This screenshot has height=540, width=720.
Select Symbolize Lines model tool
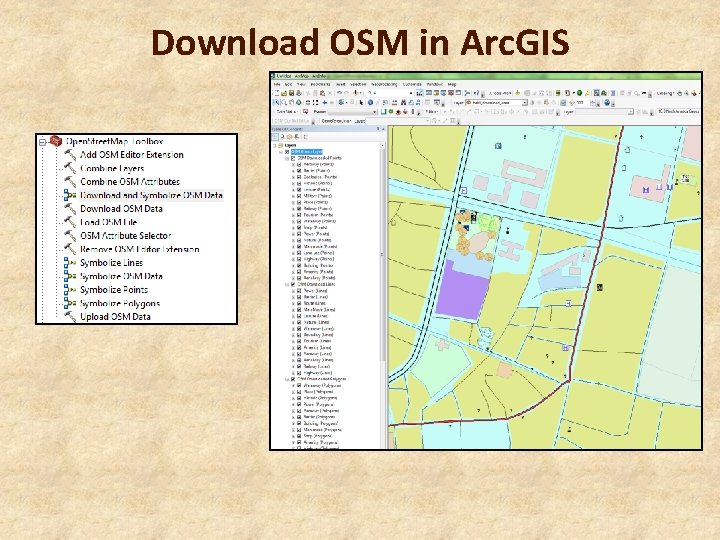pyautogui.click(x=112, y=263)
